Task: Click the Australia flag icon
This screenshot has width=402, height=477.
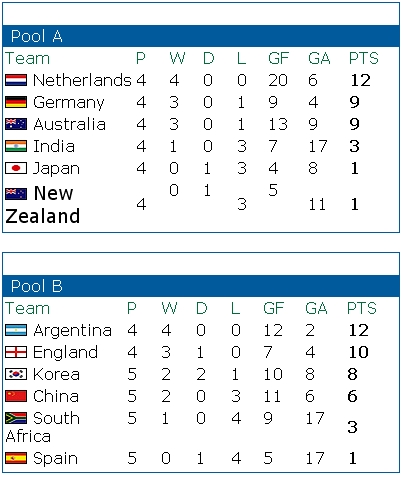Action: 16,124
